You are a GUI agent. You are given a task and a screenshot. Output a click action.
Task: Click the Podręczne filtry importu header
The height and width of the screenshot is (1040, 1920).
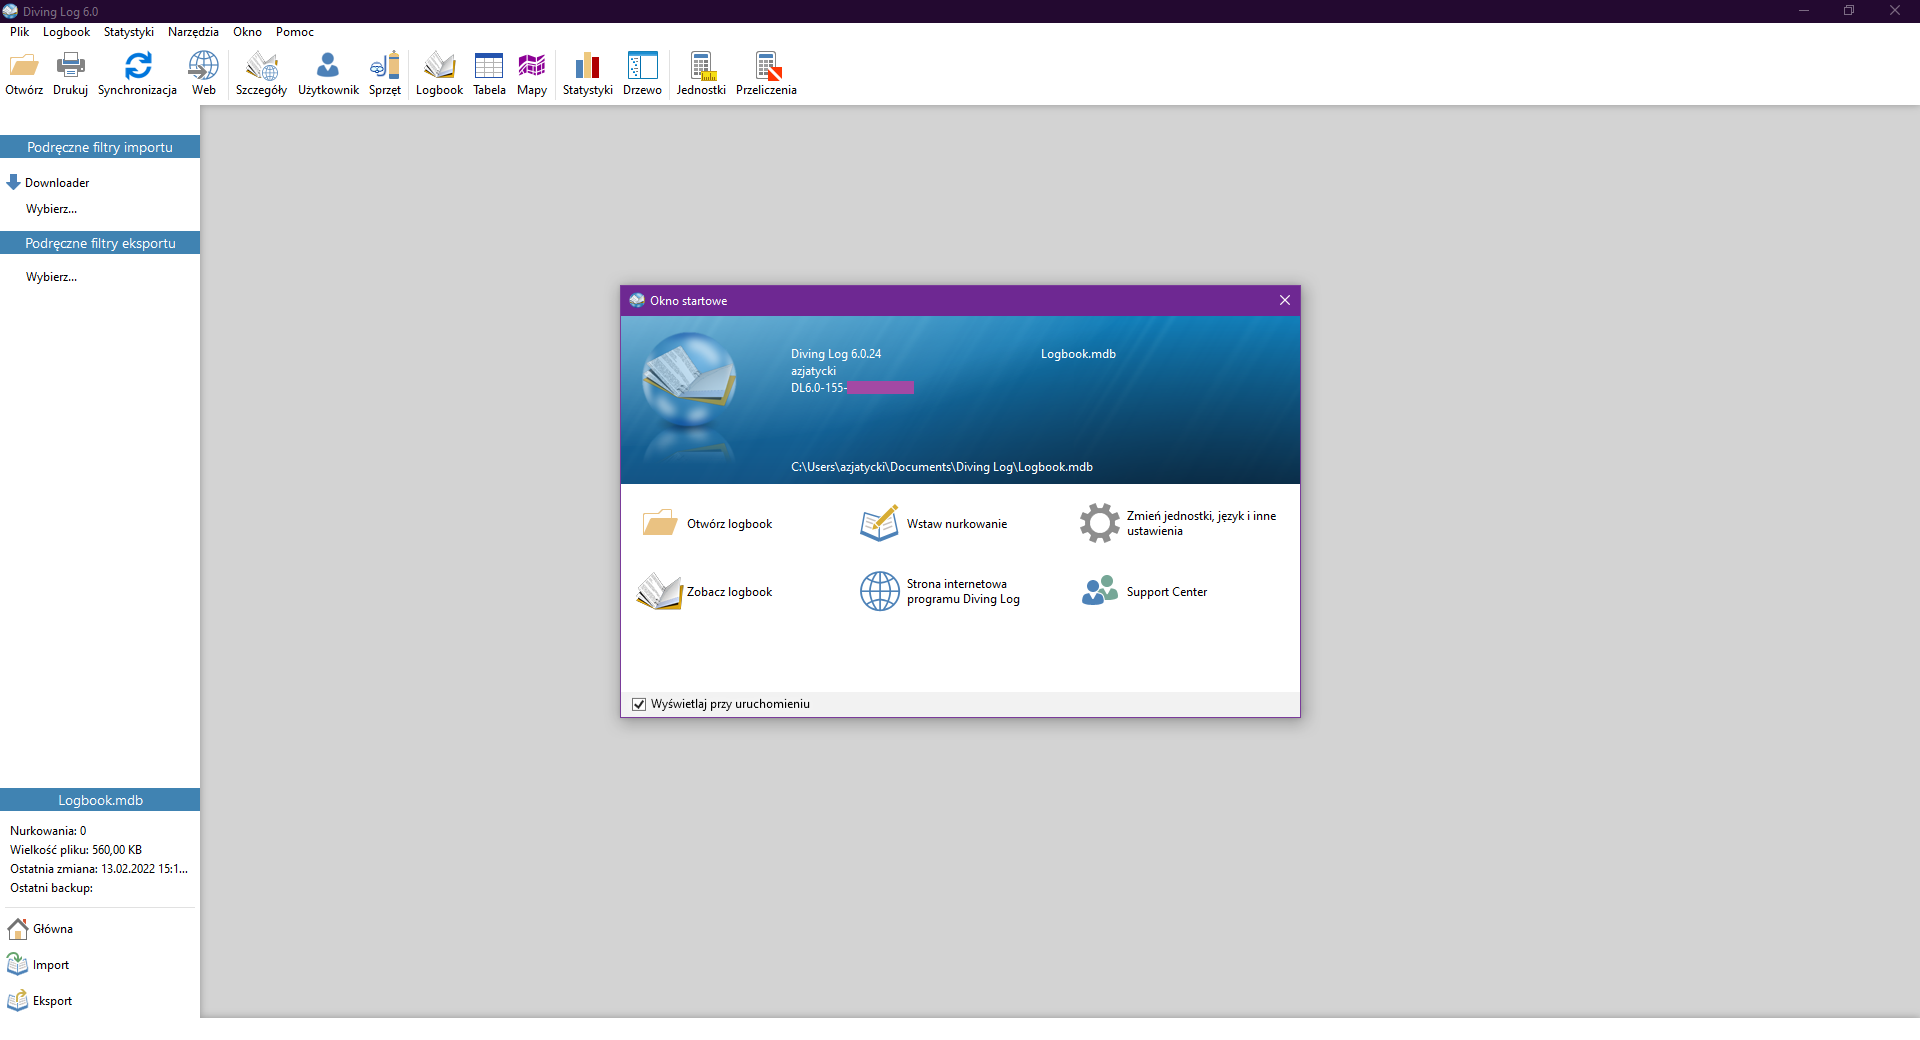(x=100, y=147)
